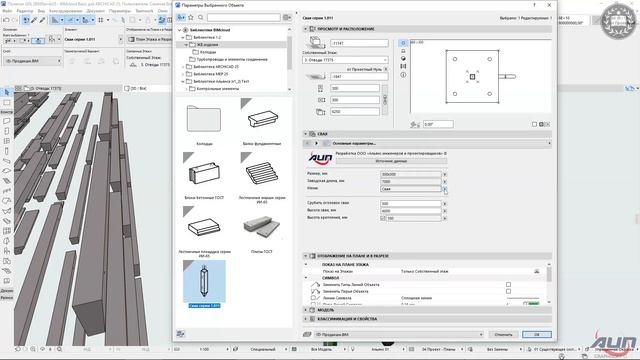Click the next page arrow in Свая panel
Viewport: 640px width, 360px height.
tap(316, 143)
